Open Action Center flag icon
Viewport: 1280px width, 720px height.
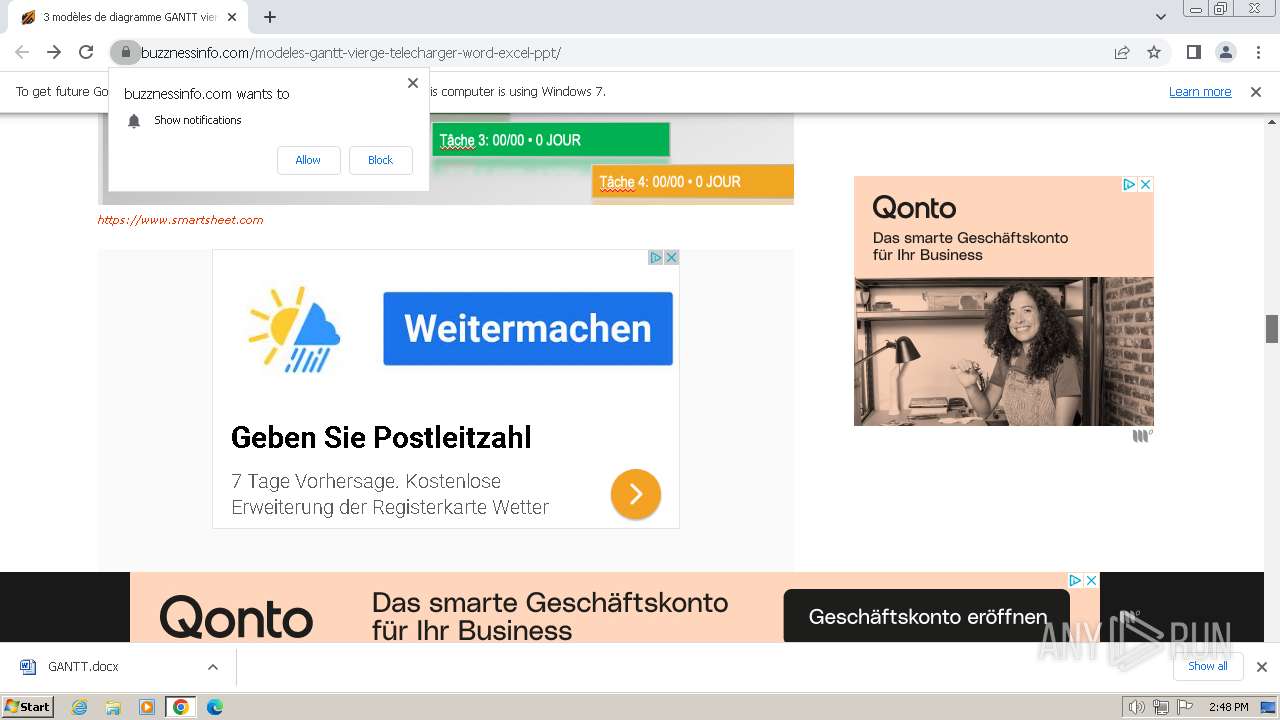[x=1185, y=707]
